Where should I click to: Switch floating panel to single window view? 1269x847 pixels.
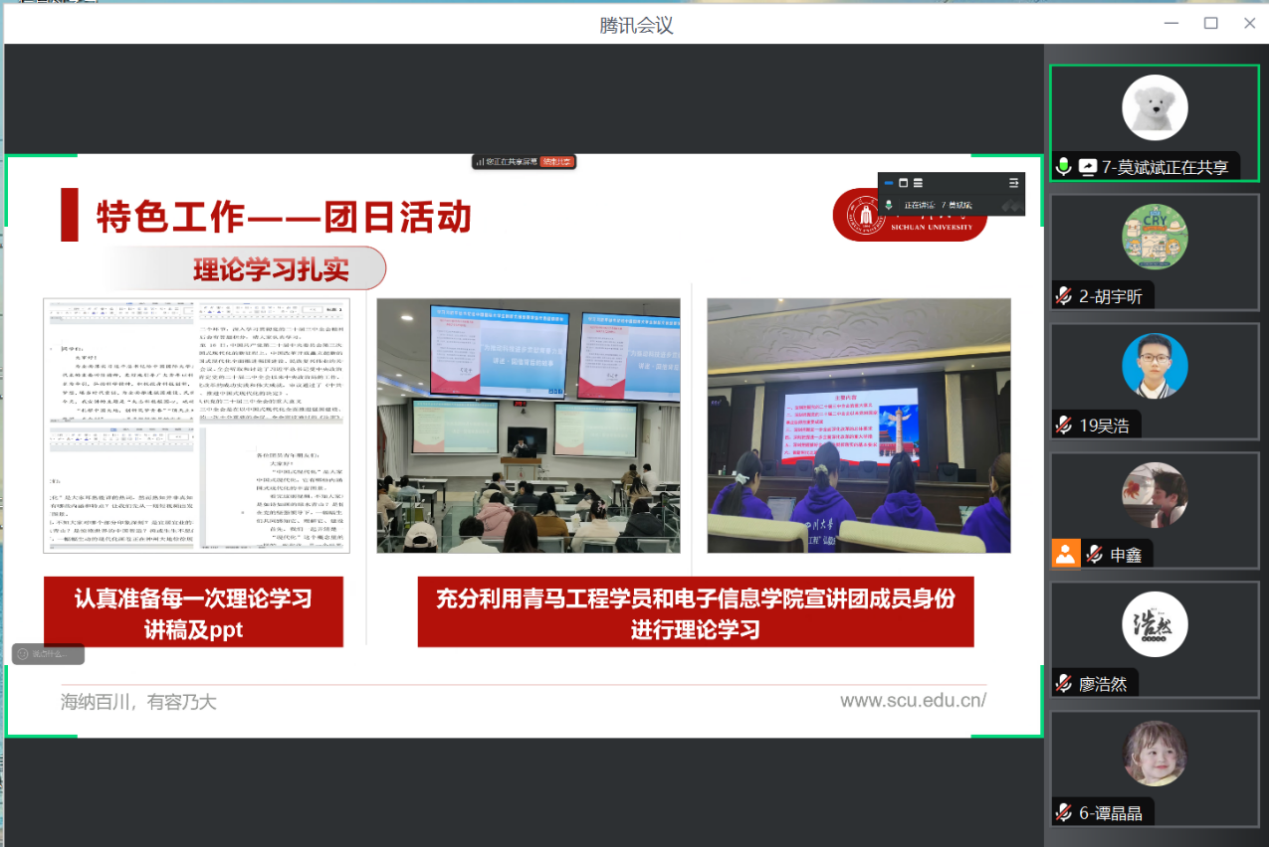tap(903, 183)
